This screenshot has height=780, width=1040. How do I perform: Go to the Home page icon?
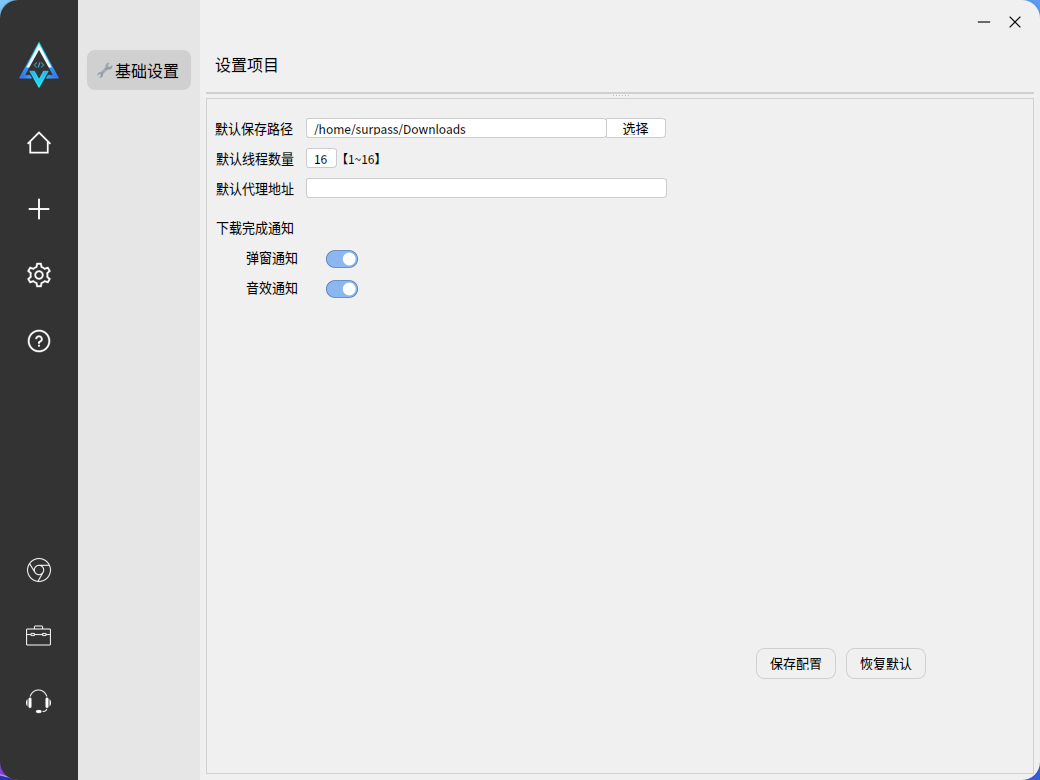click(x=38, y=143)
